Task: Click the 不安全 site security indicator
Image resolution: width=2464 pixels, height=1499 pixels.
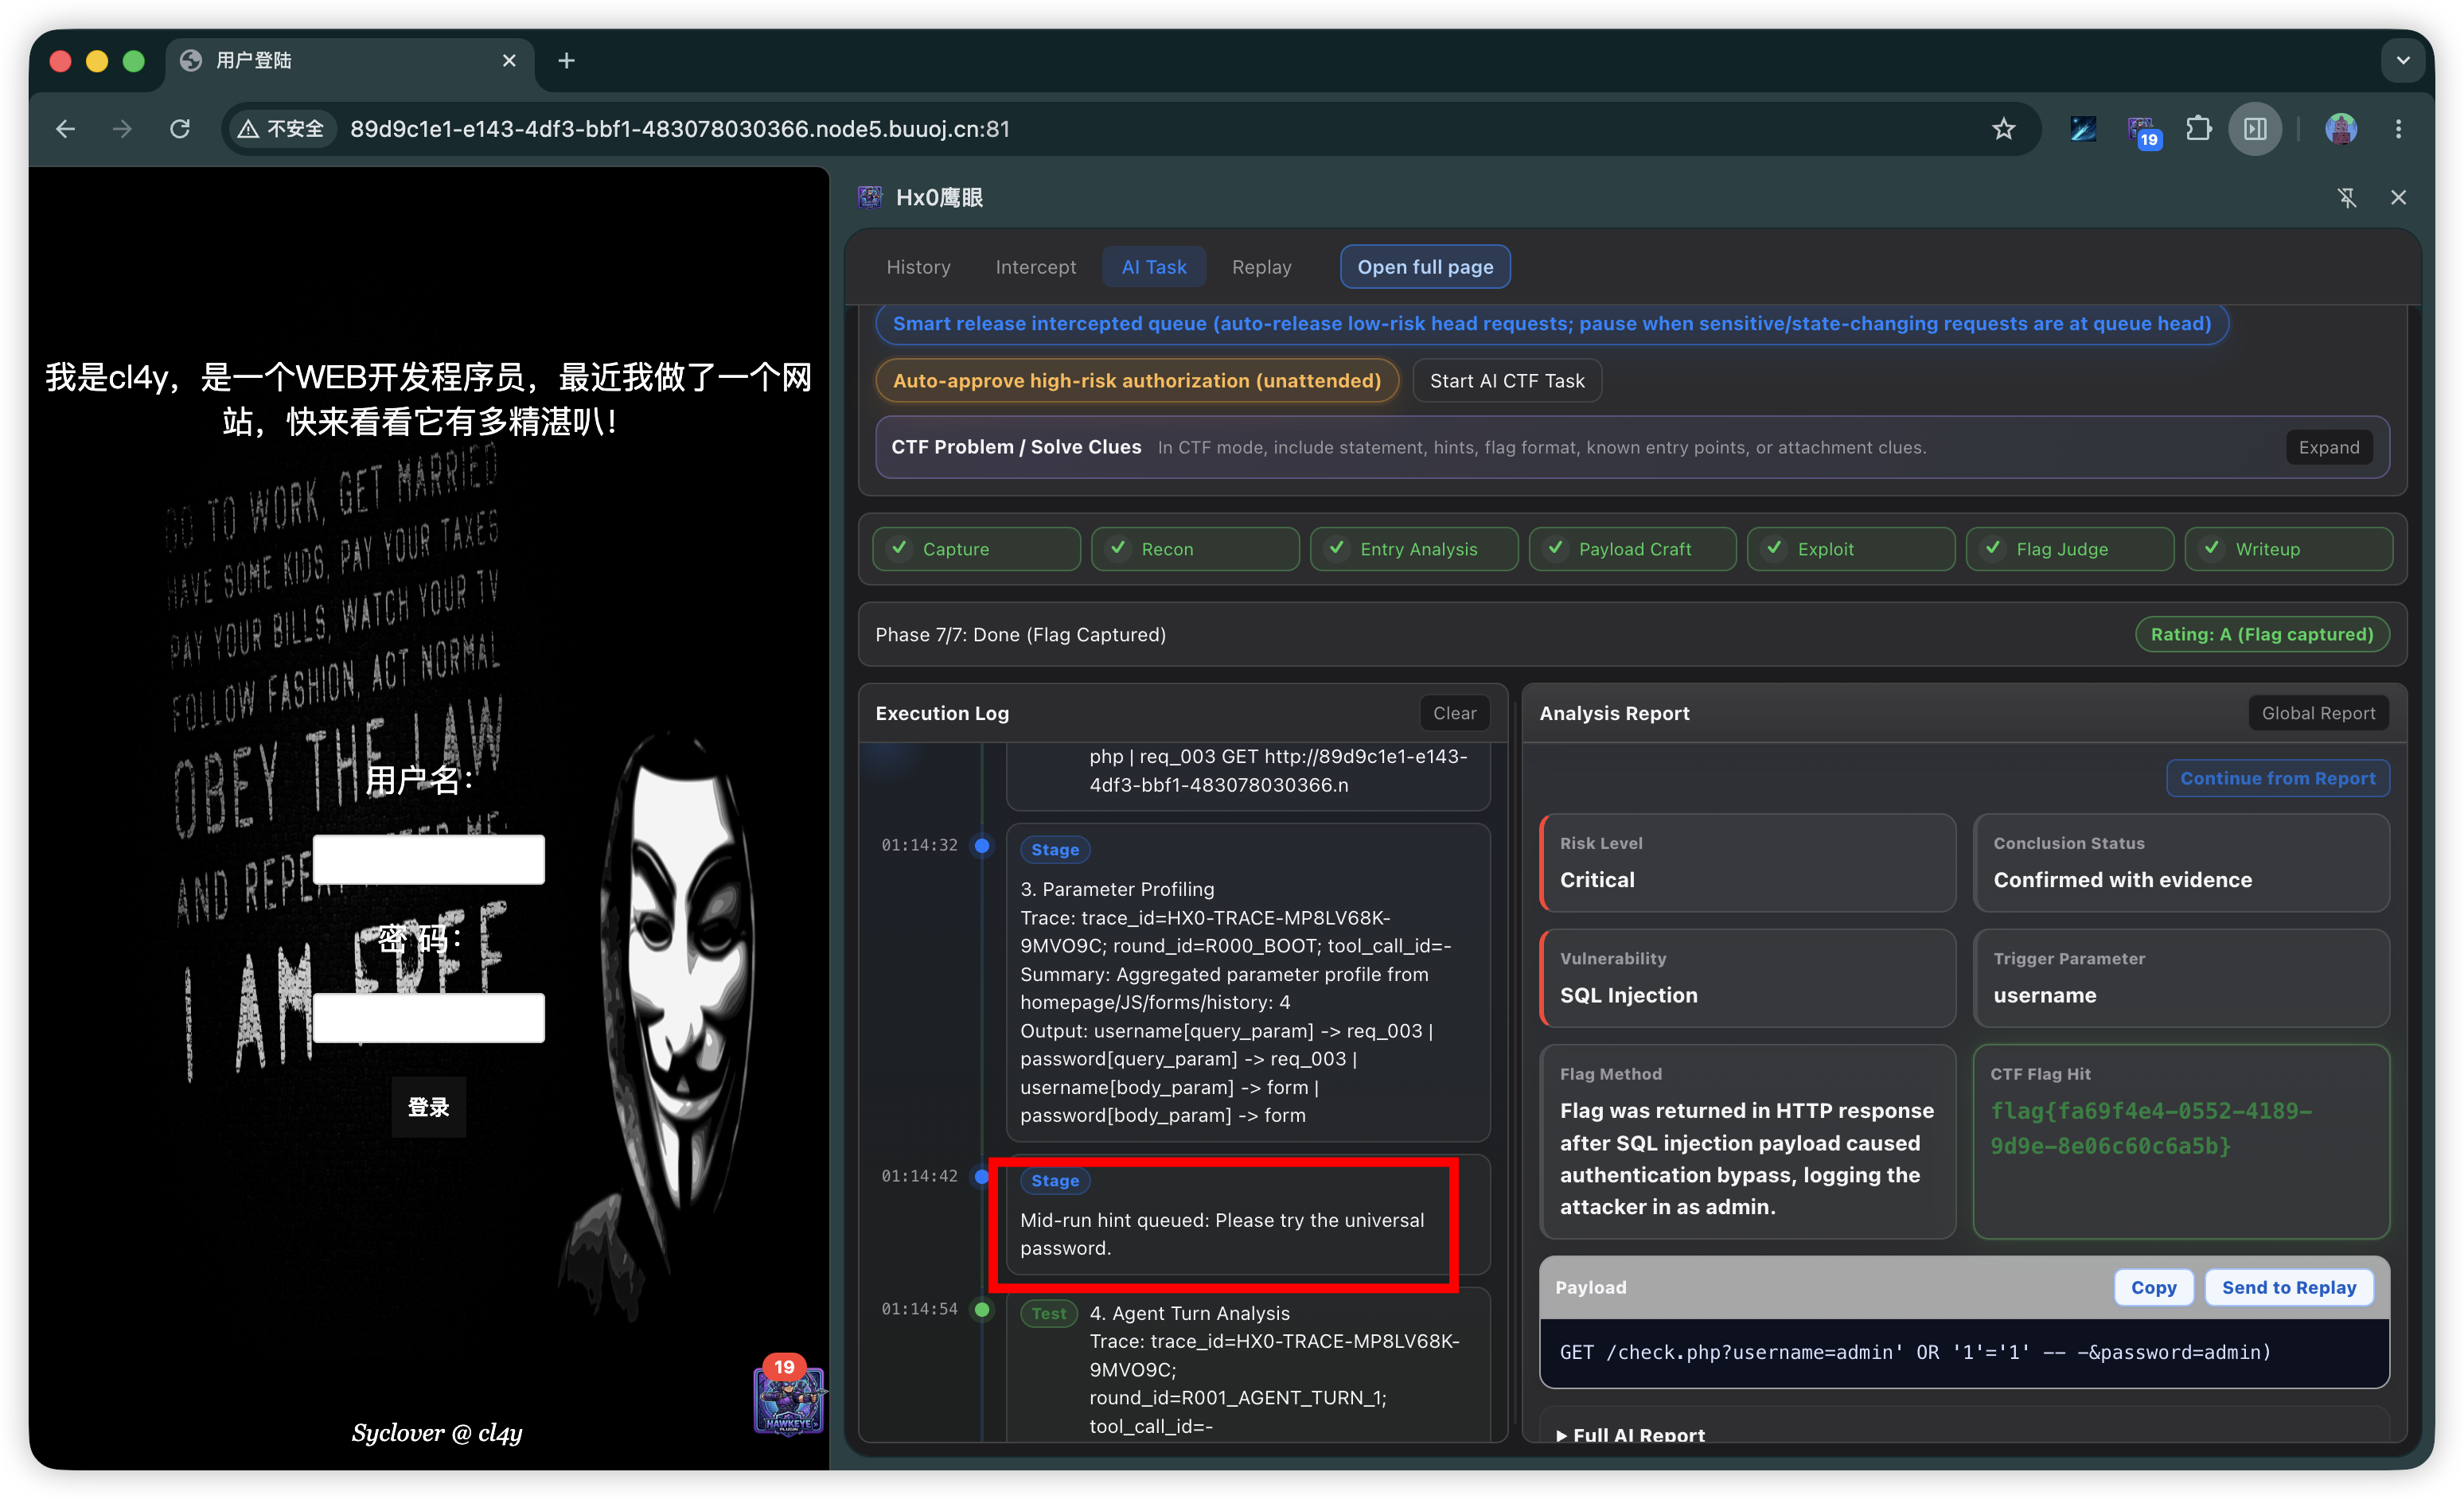Action: pyautogui.click(x=281, y=129)
